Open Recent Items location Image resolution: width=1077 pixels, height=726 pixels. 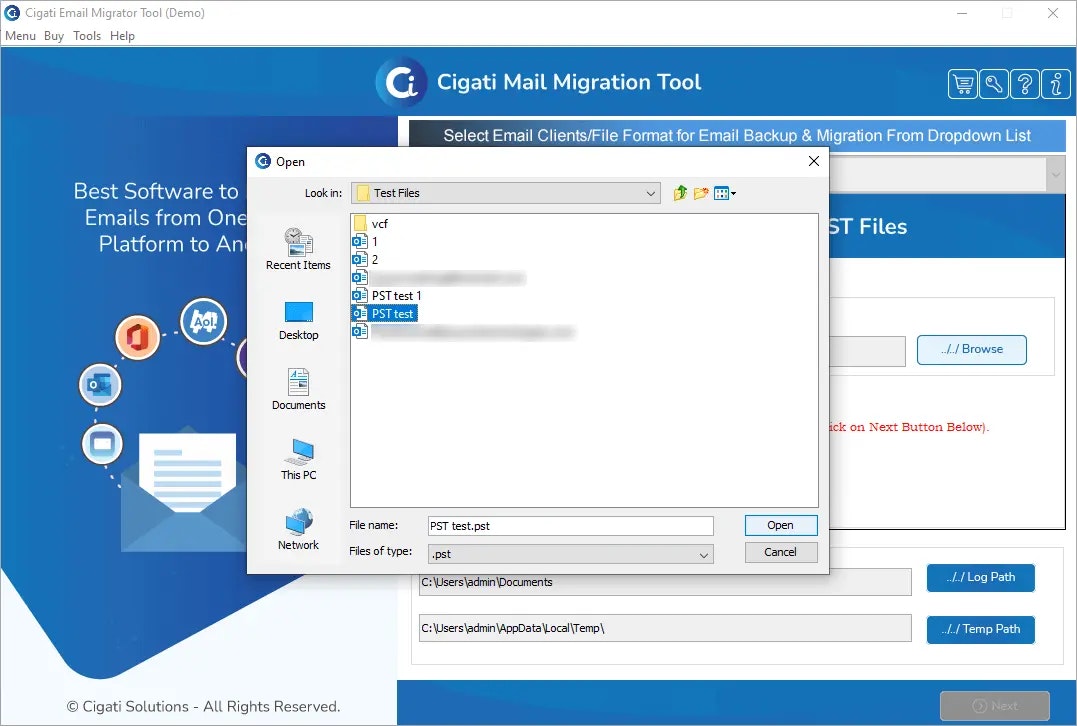click(298, 249)
